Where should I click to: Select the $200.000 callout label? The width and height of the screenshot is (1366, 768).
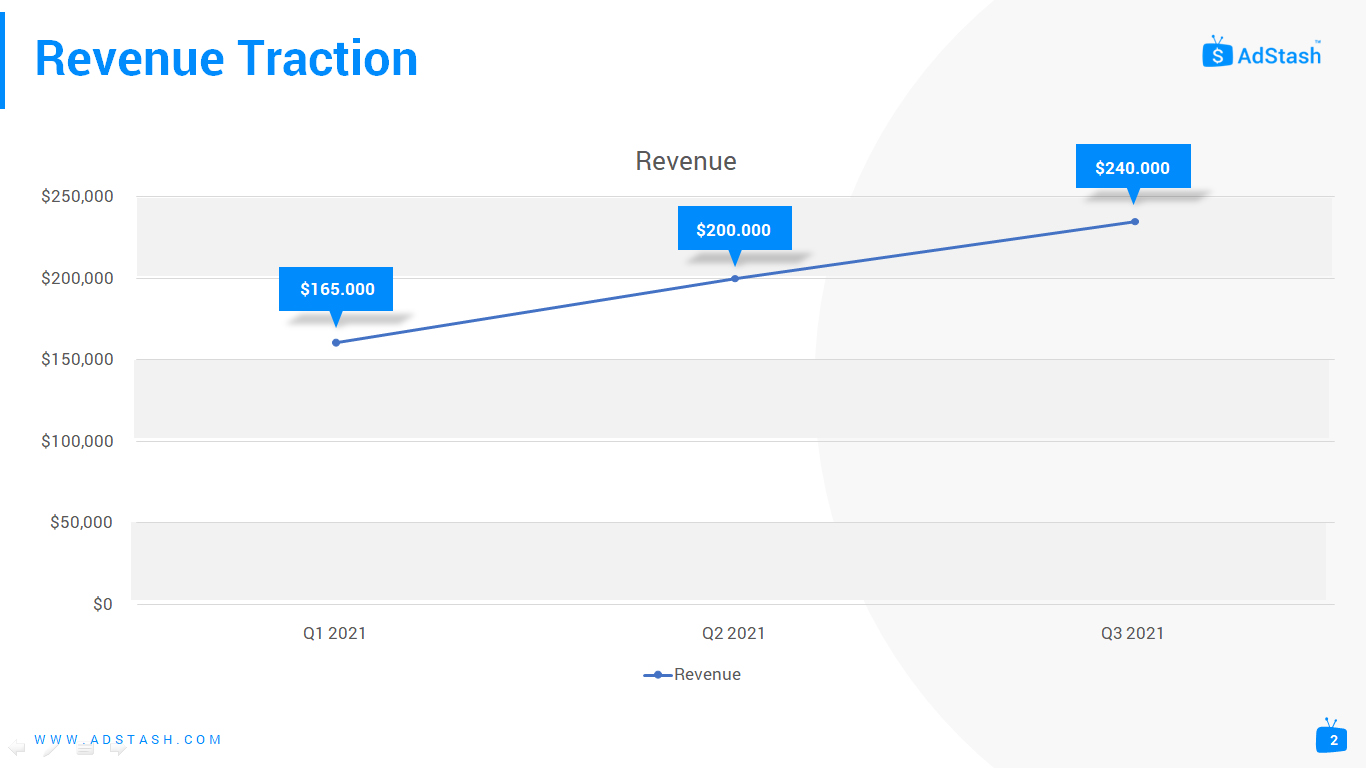tap(734, 229)
